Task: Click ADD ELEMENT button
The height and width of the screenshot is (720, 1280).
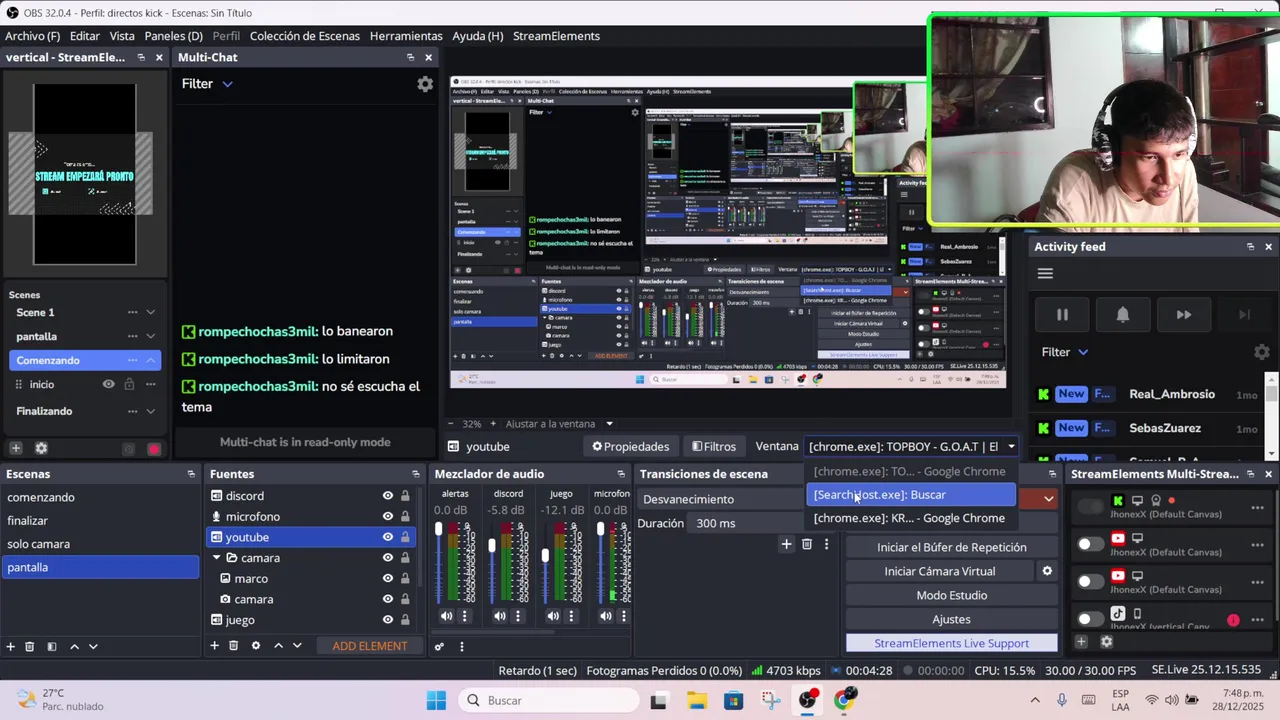Action: 370,646
